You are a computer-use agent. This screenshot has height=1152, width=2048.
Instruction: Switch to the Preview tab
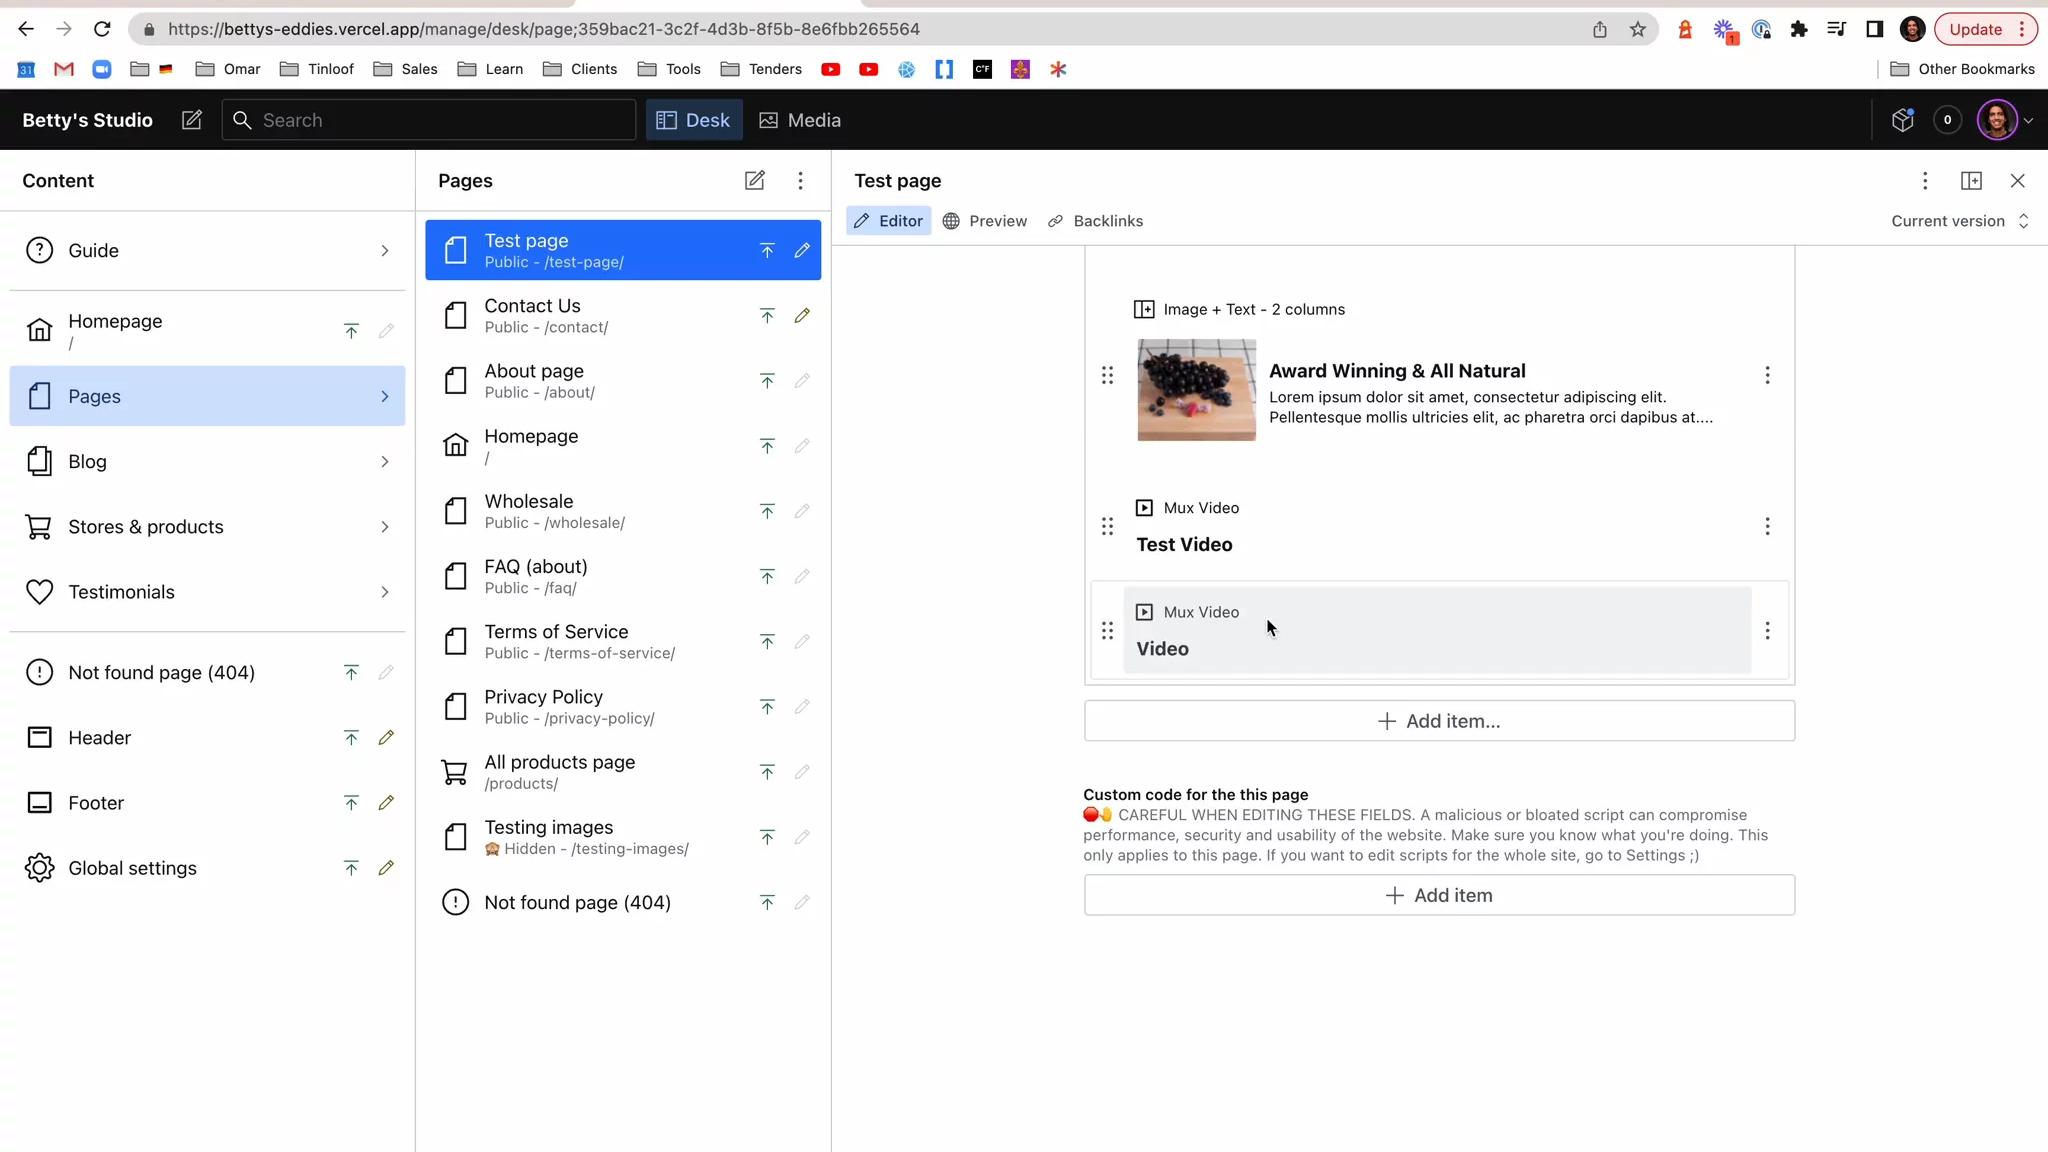985,221
